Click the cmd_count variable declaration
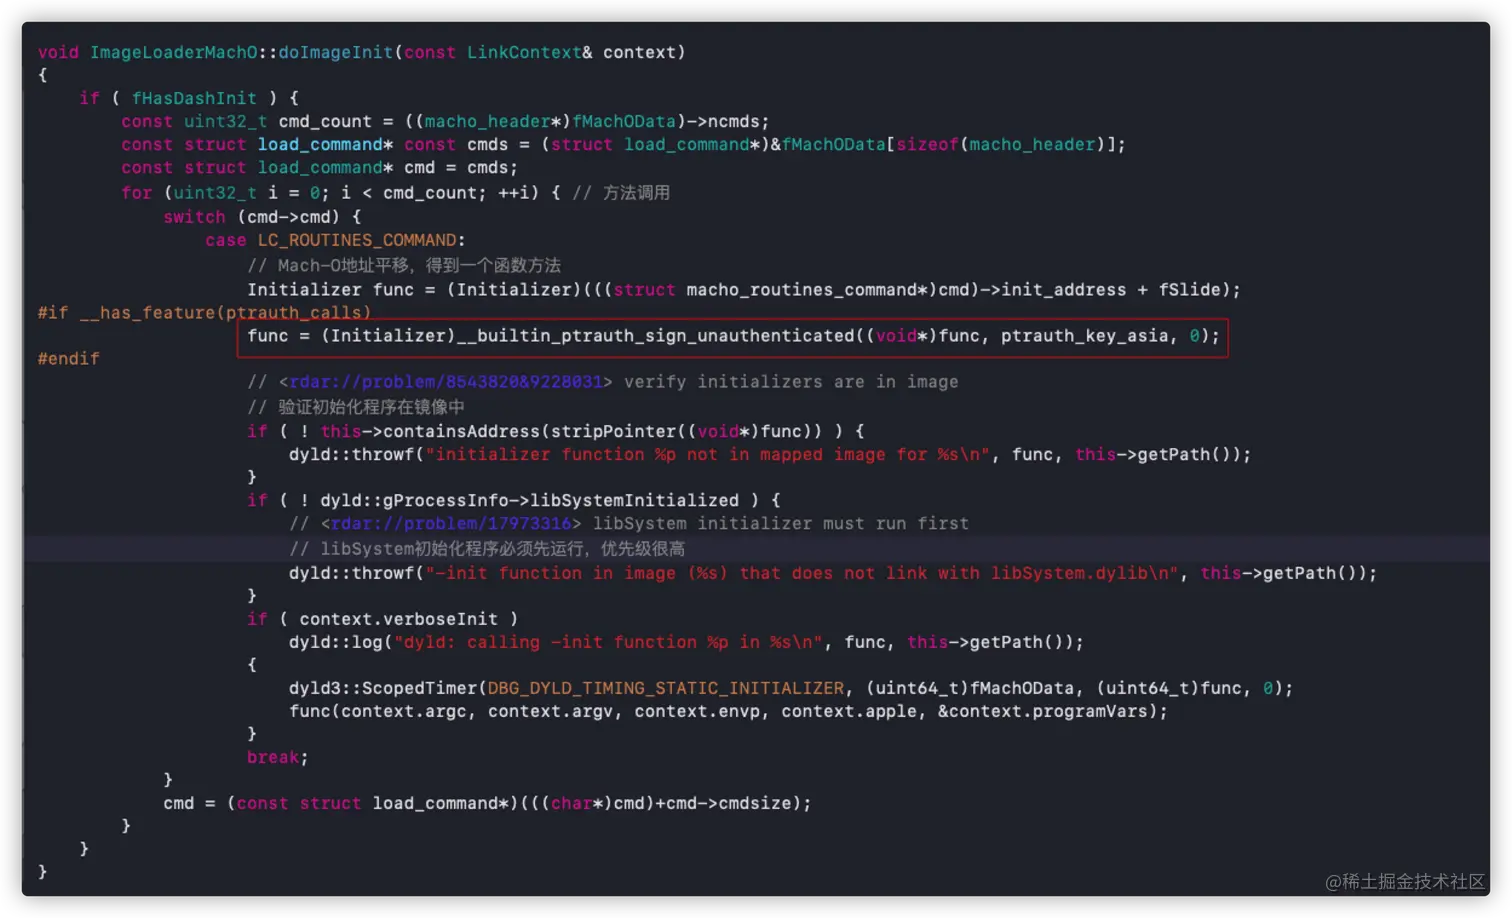1512x918 pixels. (325, 121)
